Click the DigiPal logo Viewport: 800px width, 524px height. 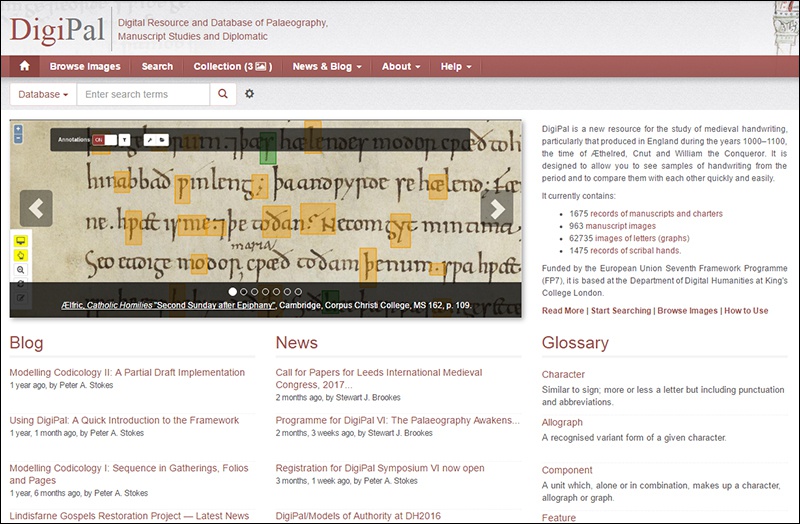coord(57,29)
